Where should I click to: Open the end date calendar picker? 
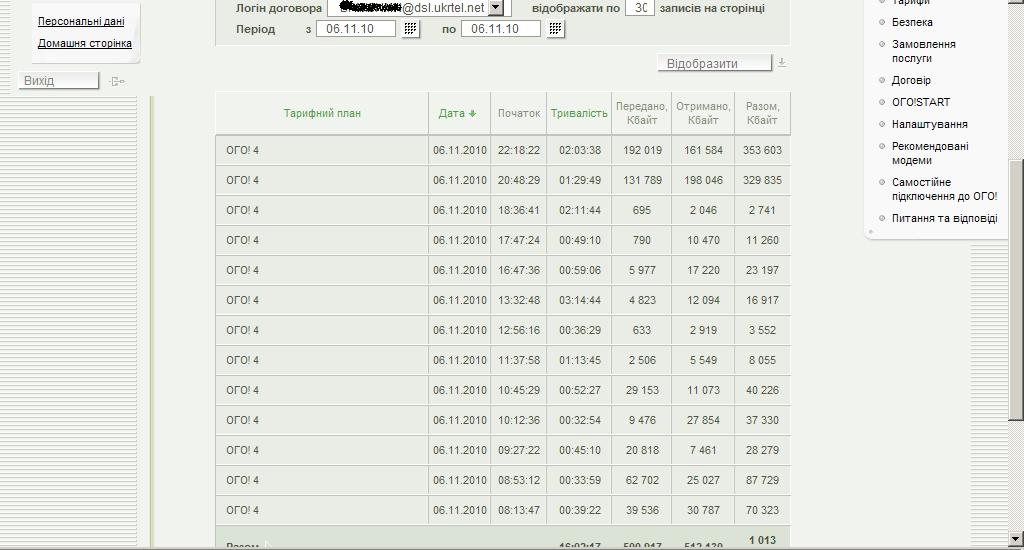click(x=556, y=29)
